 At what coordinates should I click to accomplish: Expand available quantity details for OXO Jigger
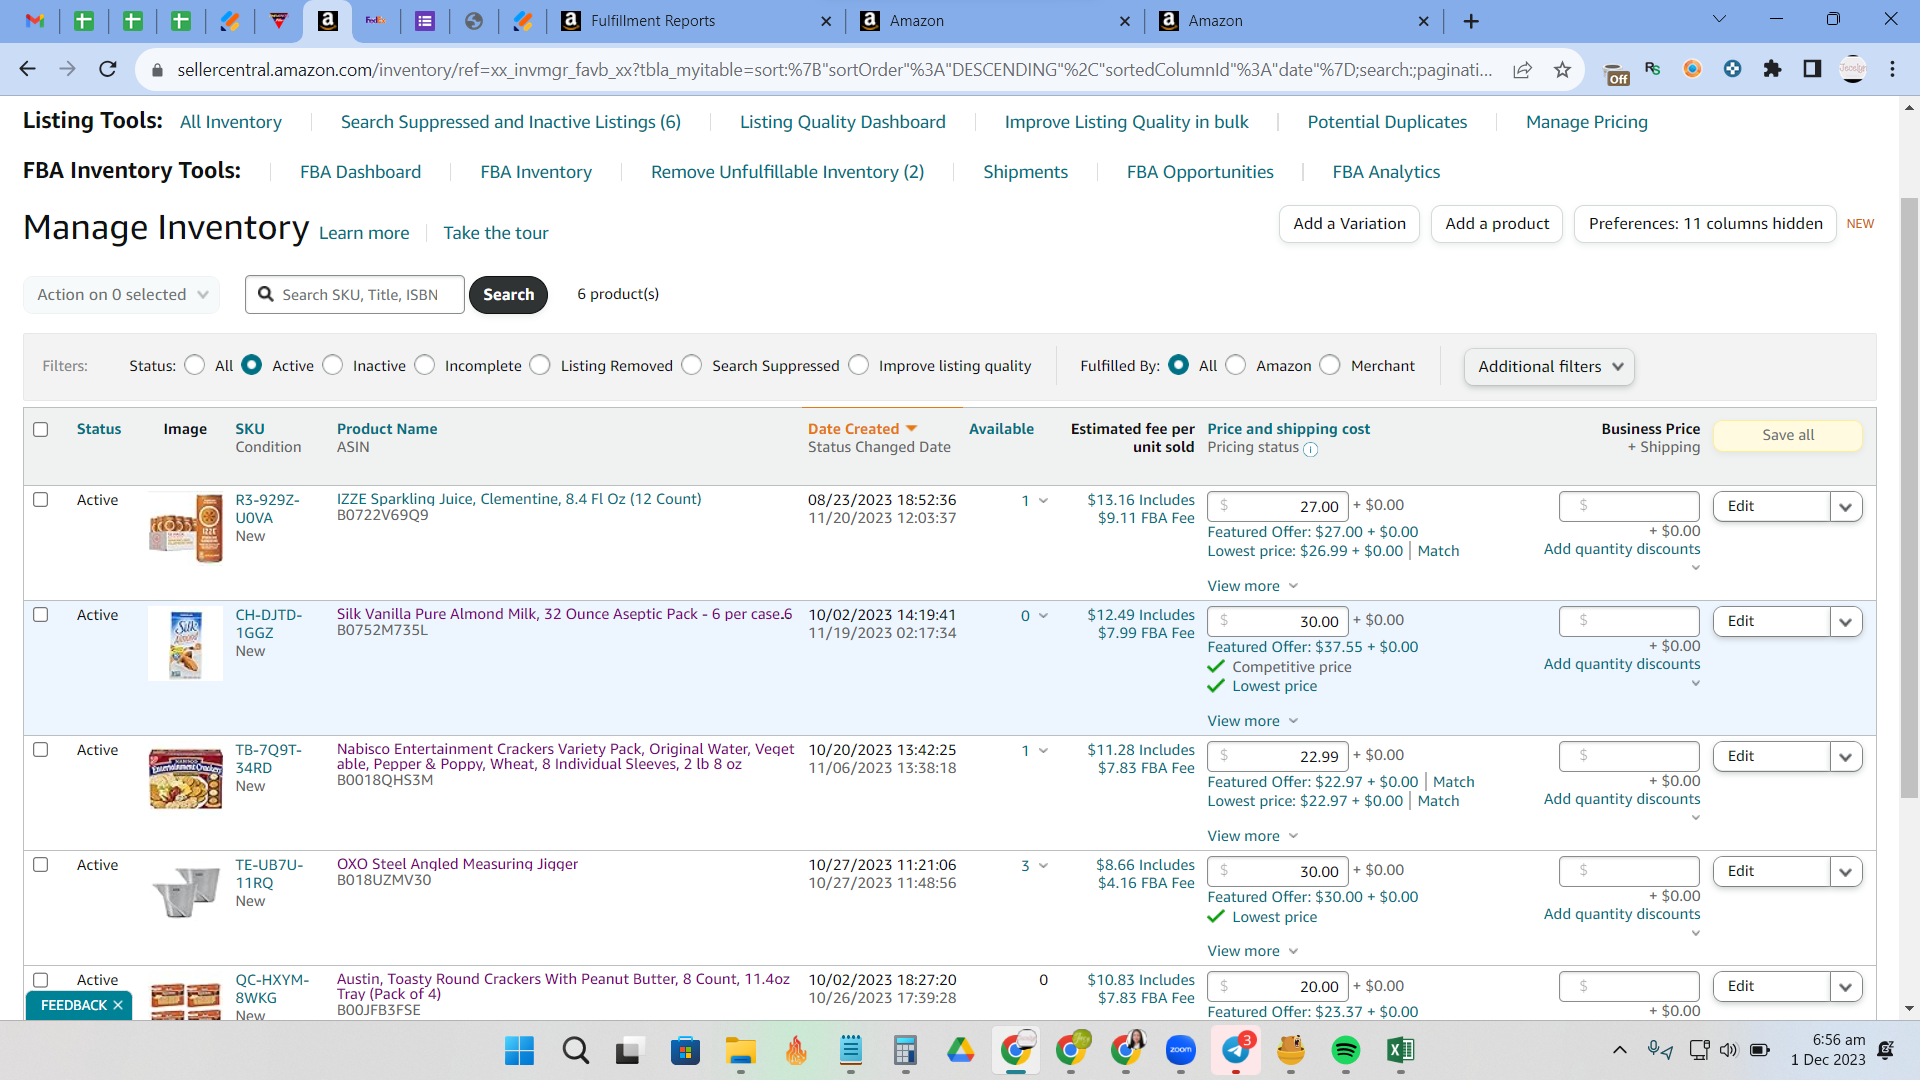coord(1043,866)
